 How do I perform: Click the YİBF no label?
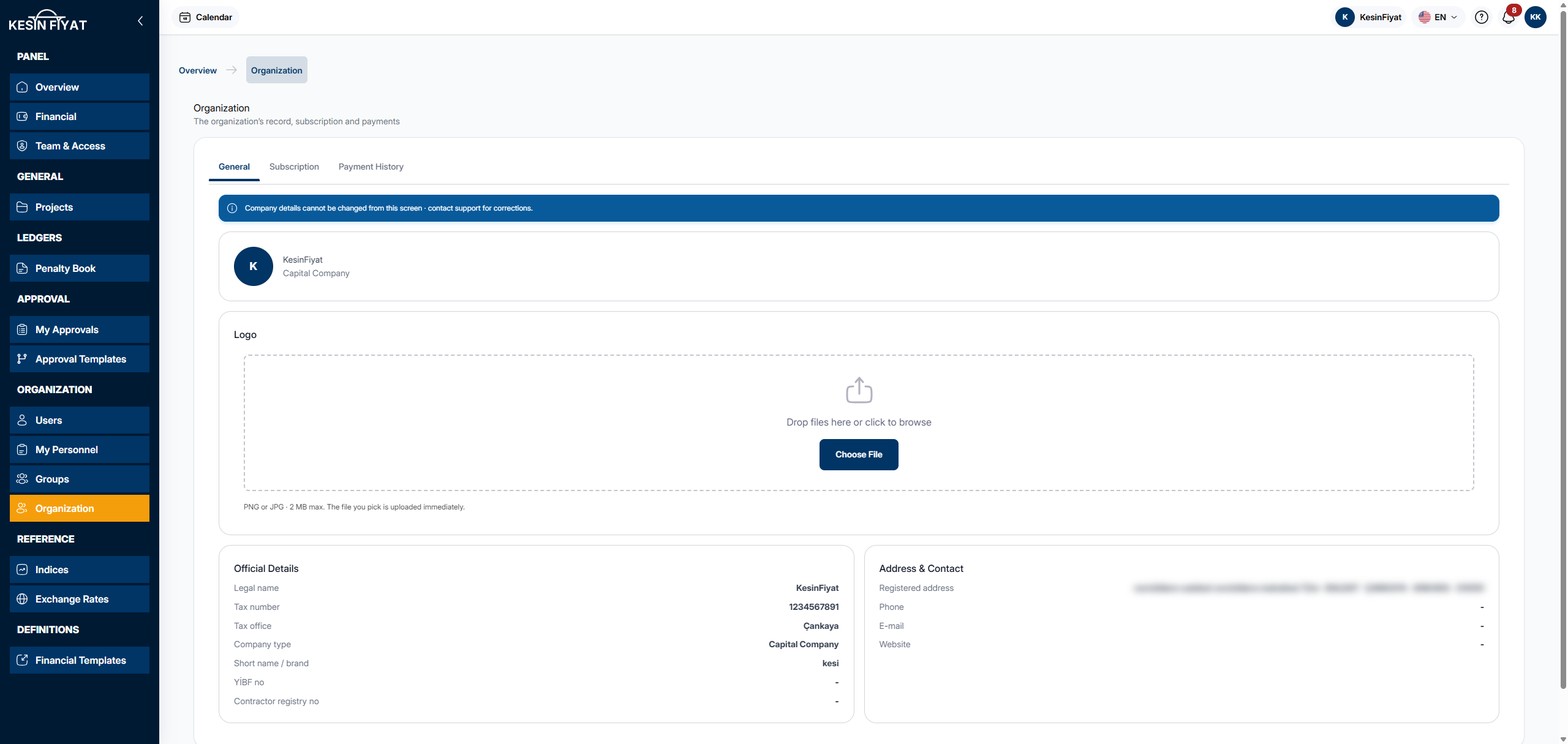pyautogui.click(x=249, y=682)
